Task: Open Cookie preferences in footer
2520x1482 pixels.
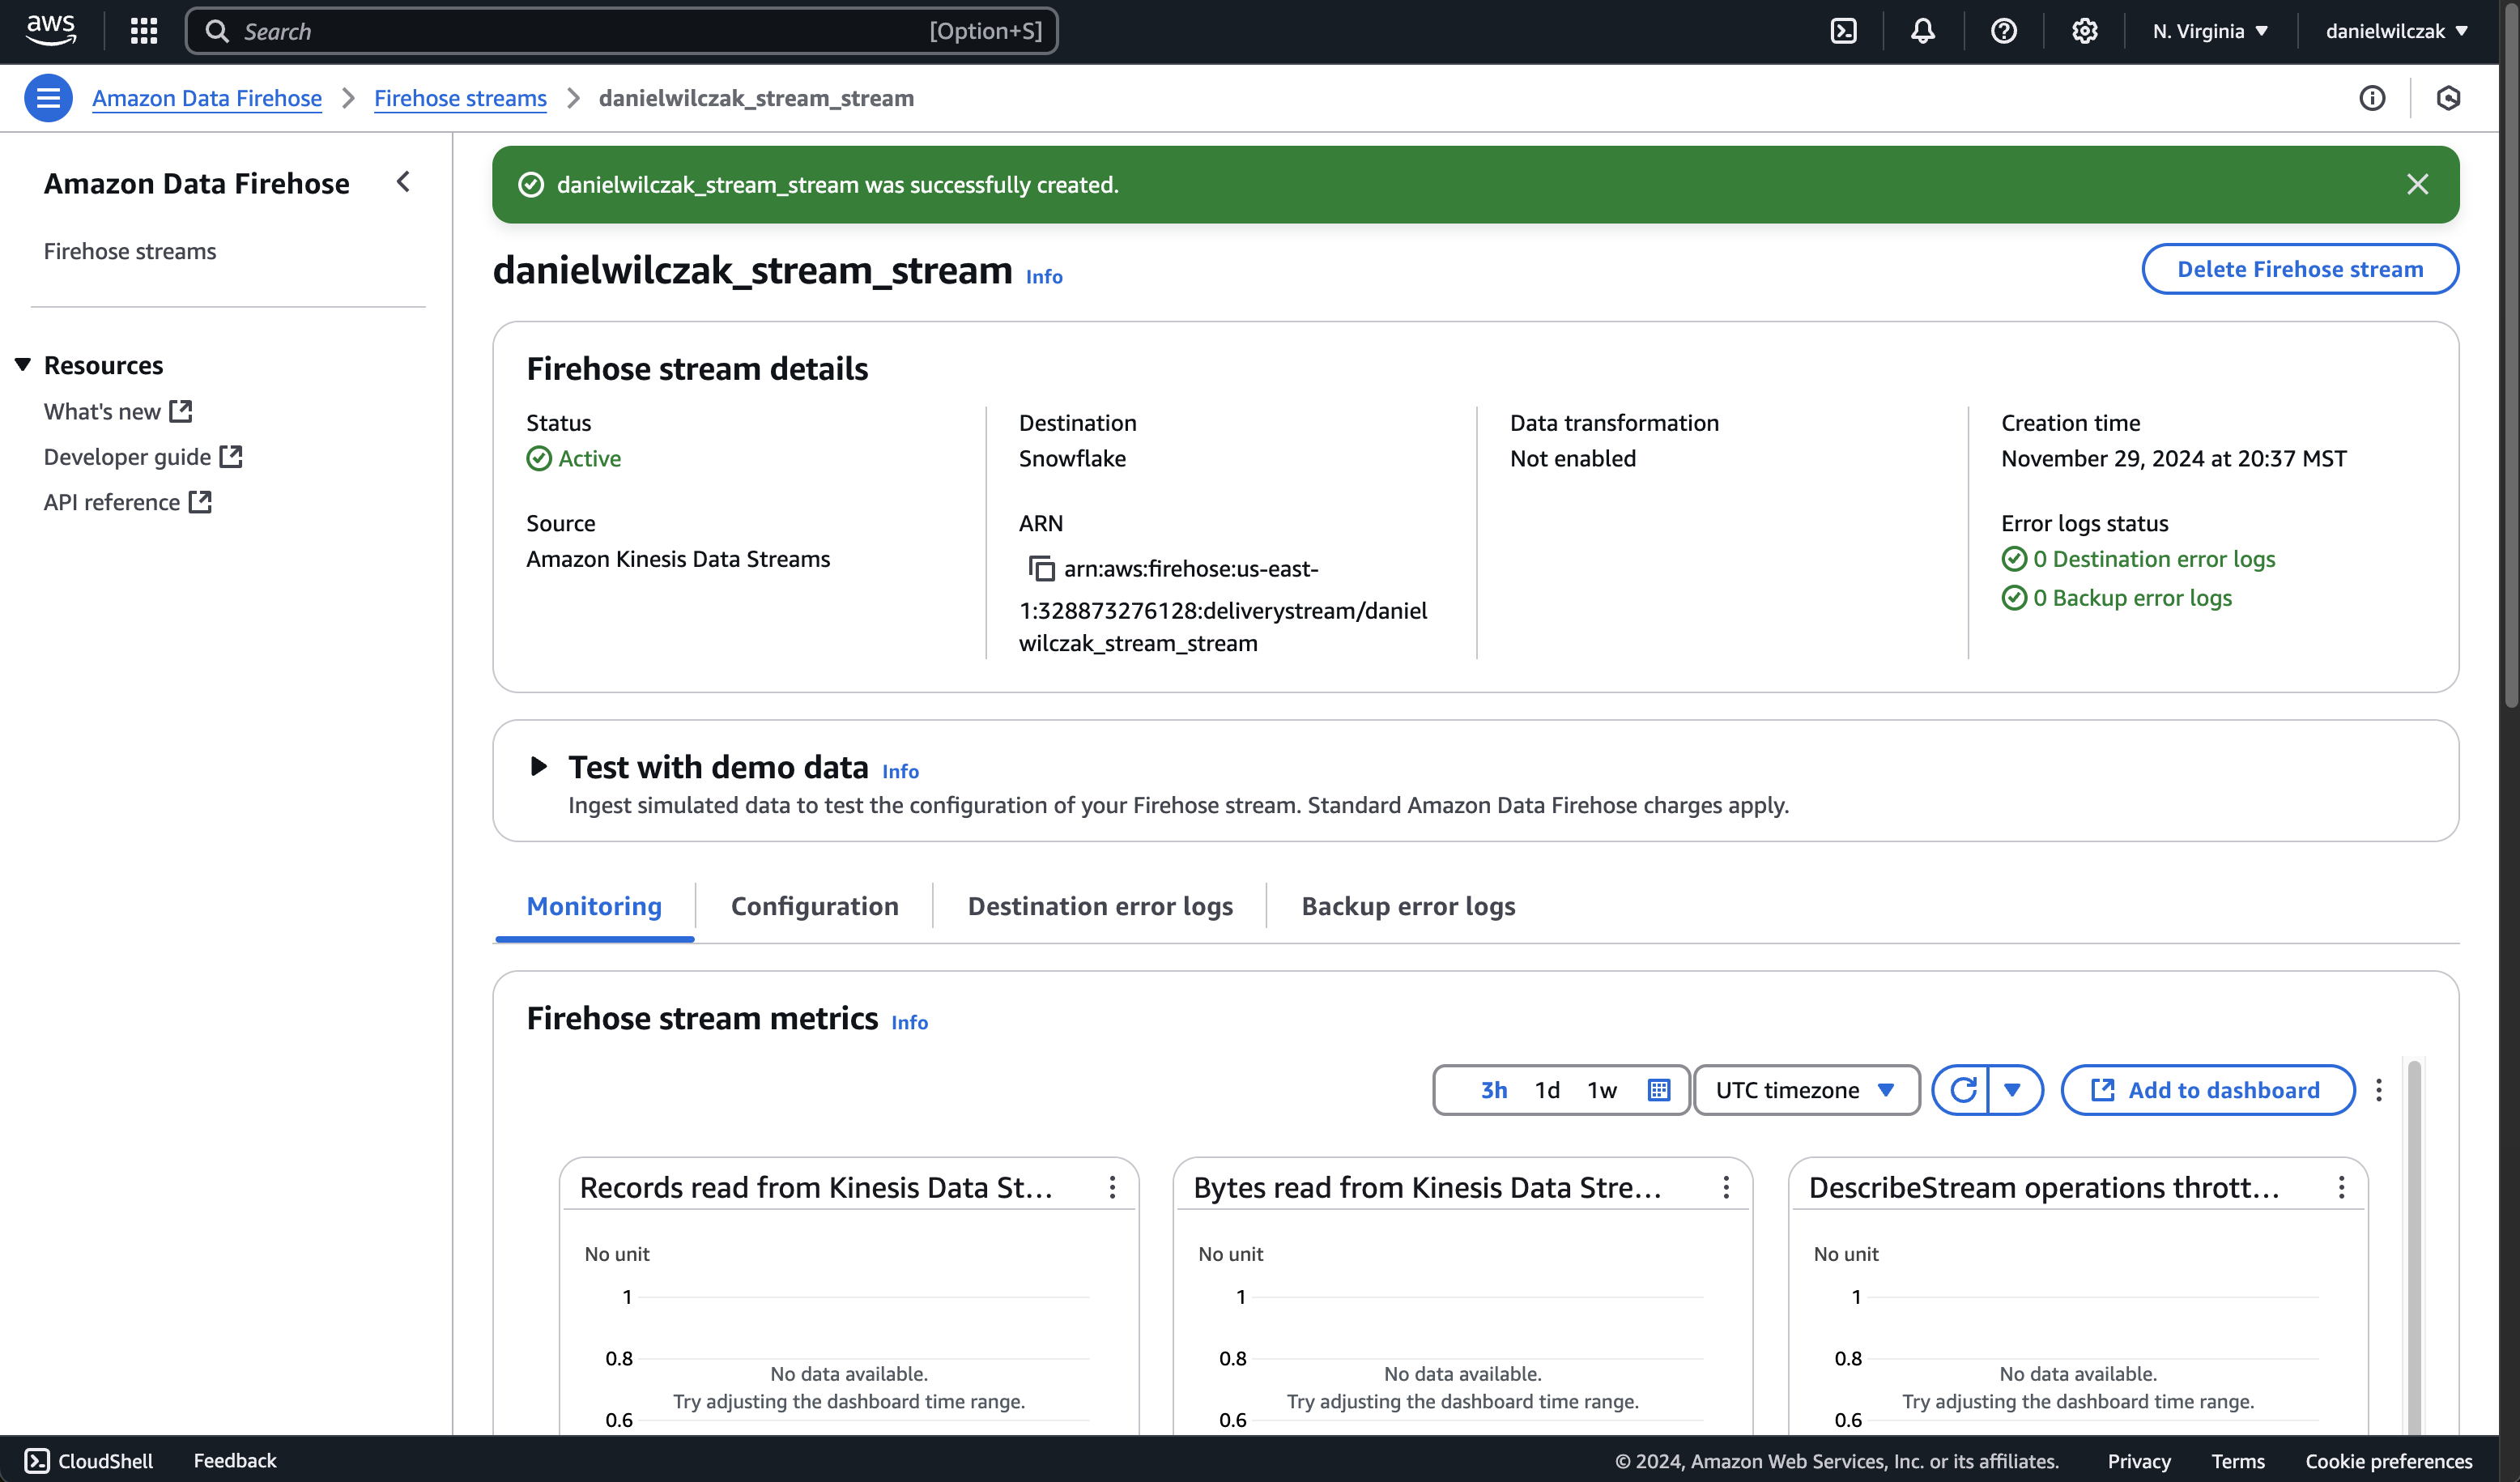Action: [2389, 1461]
